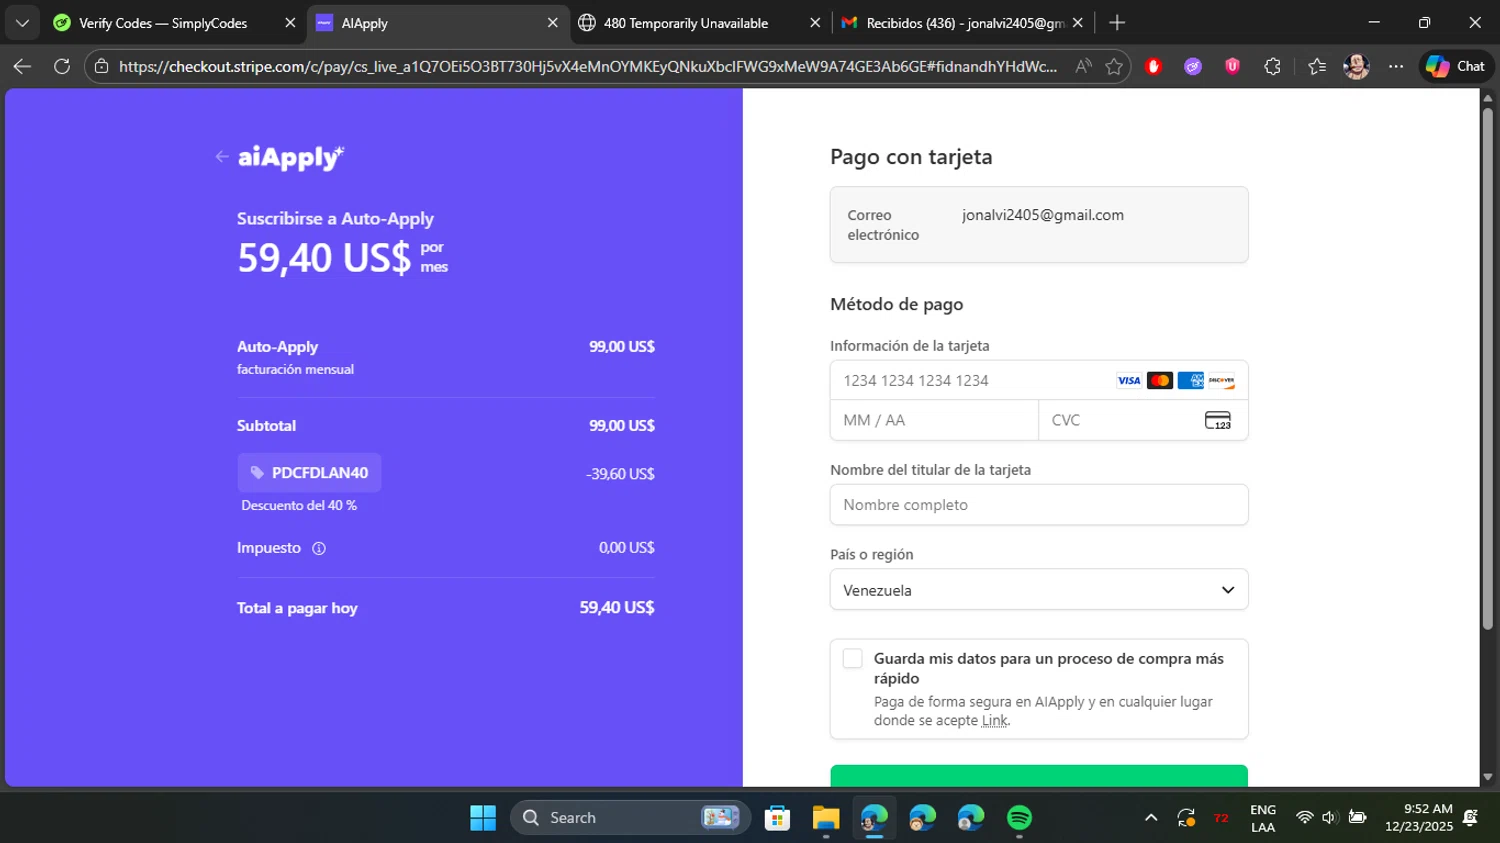The height and width of the screenshot is (843, 1500).
Task: Open a new browser tab
Action: point(1117,23)
